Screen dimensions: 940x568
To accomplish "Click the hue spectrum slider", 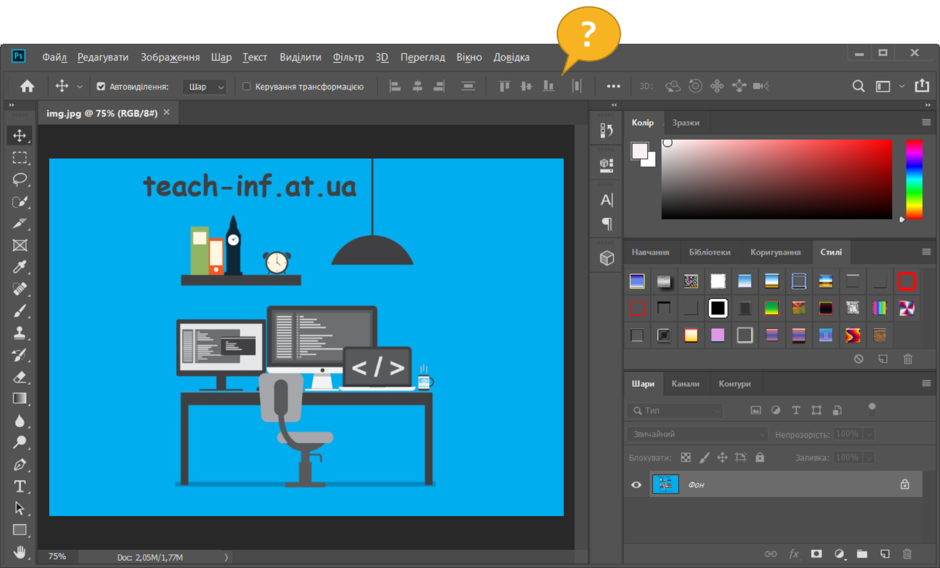I will [914, 179].
